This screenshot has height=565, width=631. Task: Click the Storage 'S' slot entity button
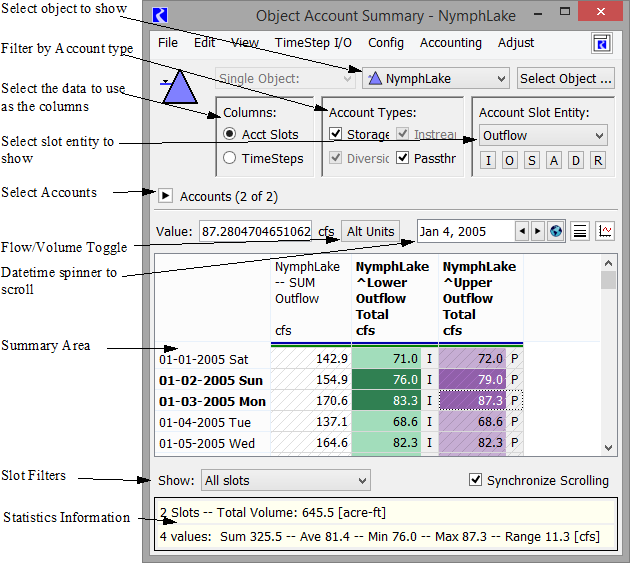click(532, 161)
